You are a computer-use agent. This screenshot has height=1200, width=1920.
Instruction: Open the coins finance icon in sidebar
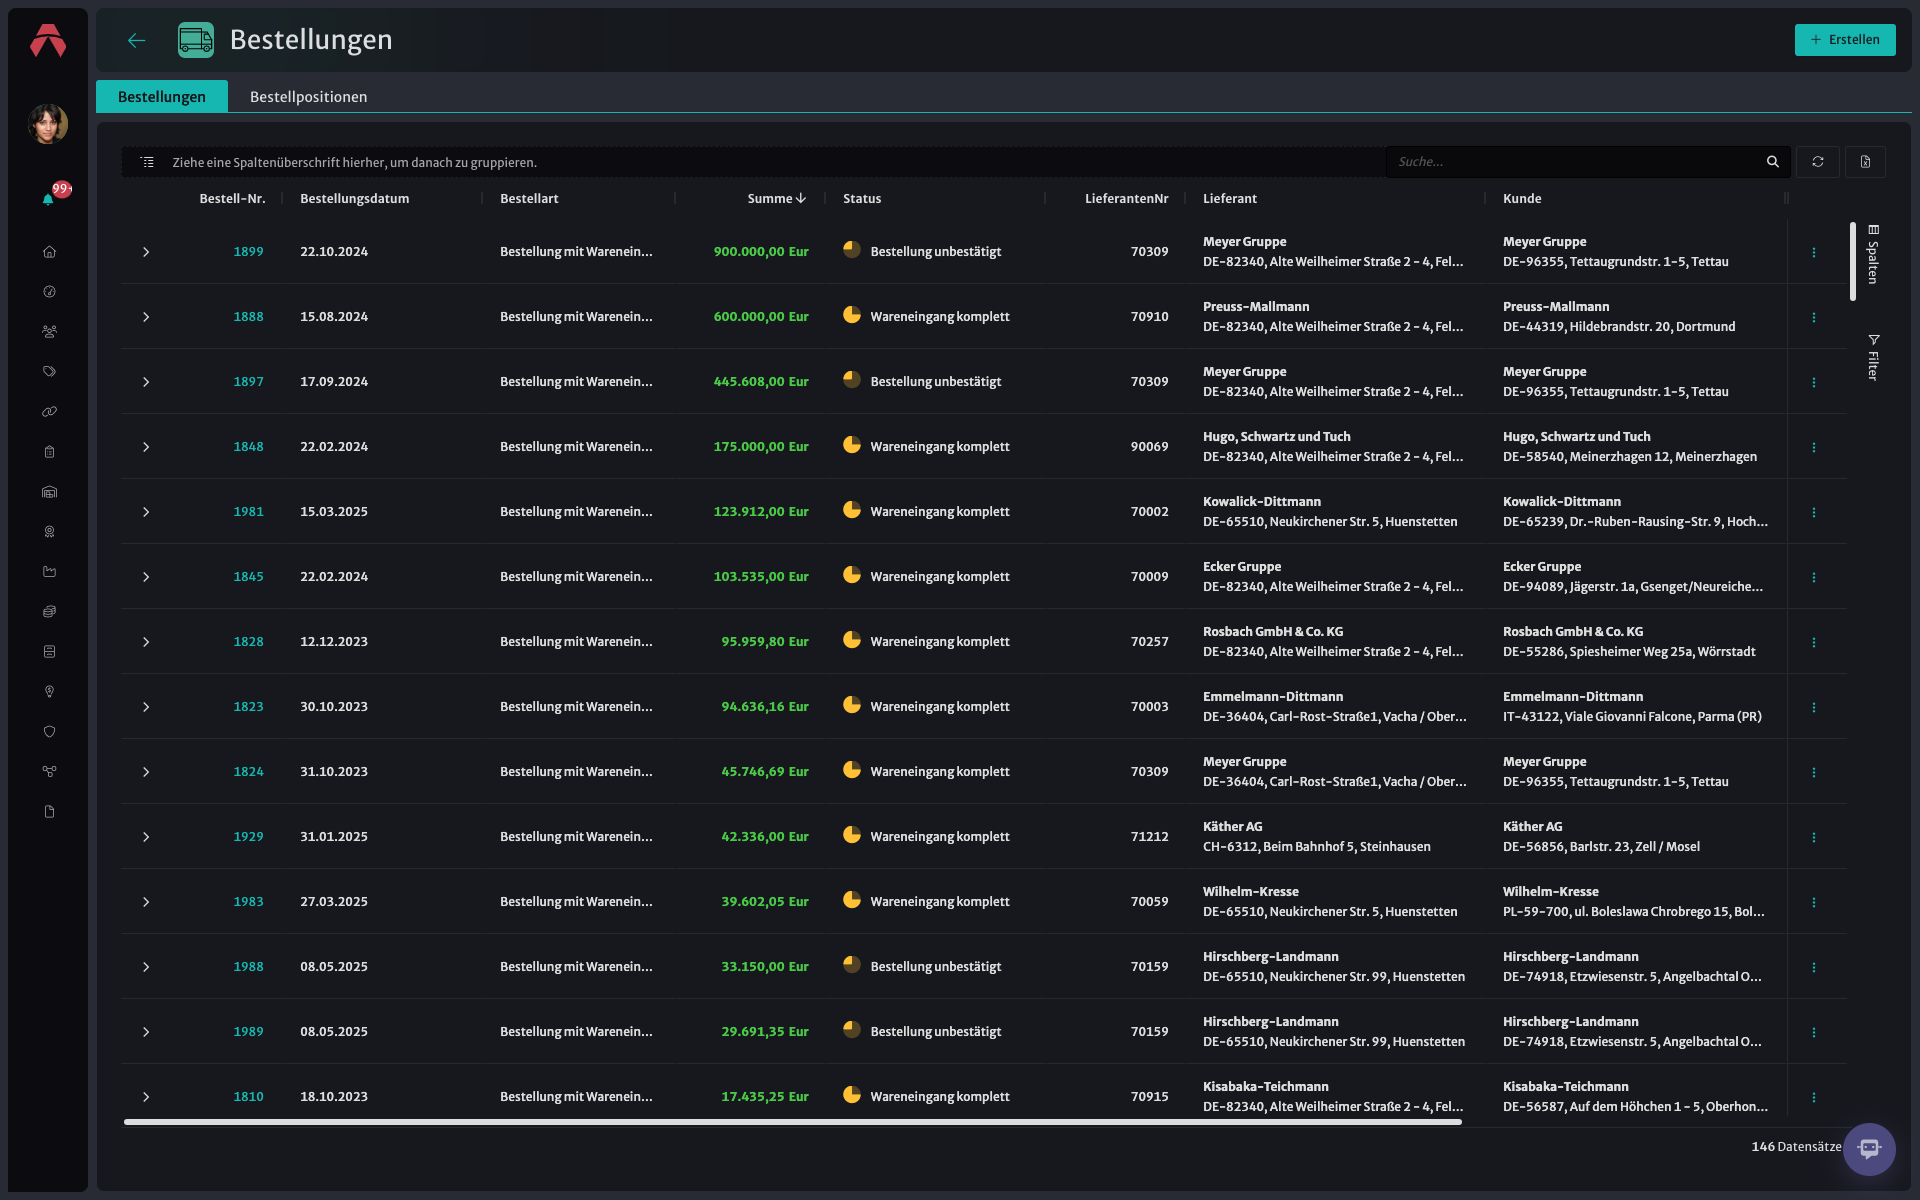(49, 612)
